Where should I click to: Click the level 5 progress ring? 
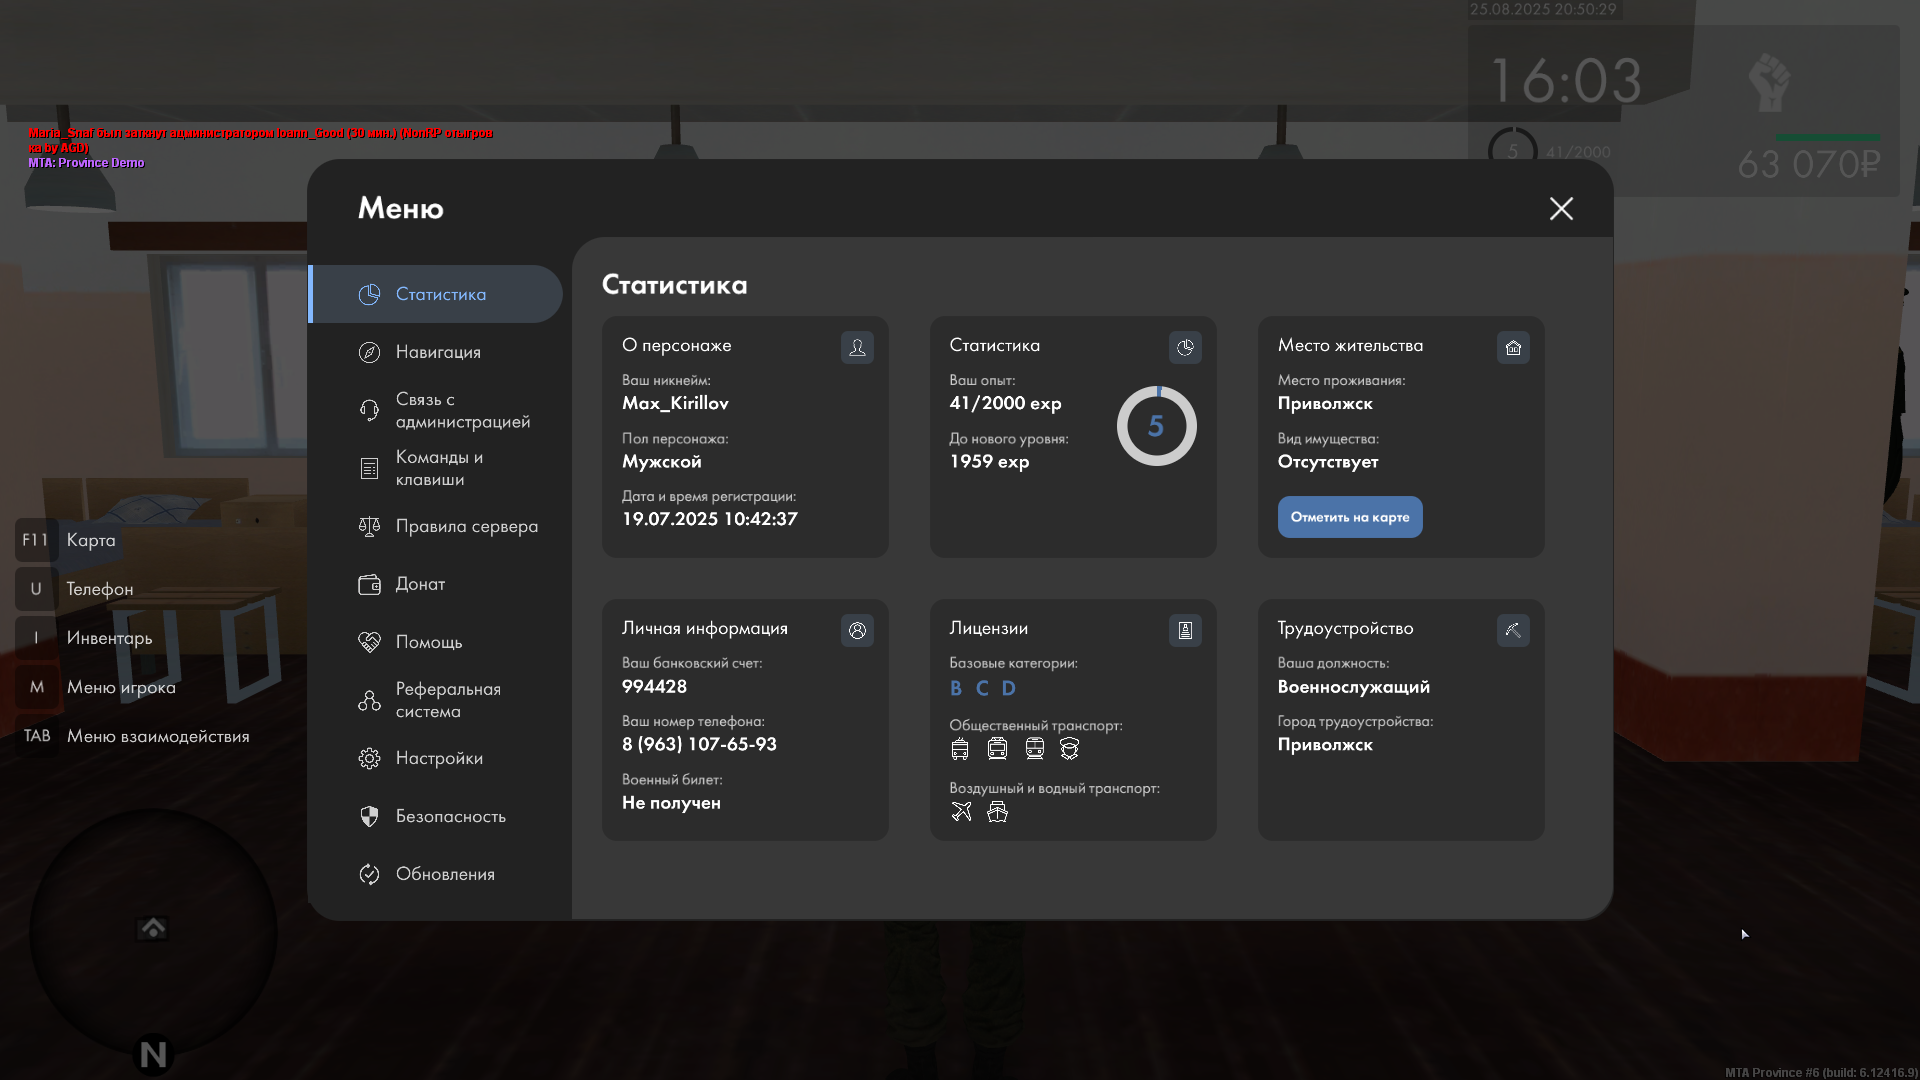(1156, 426)
